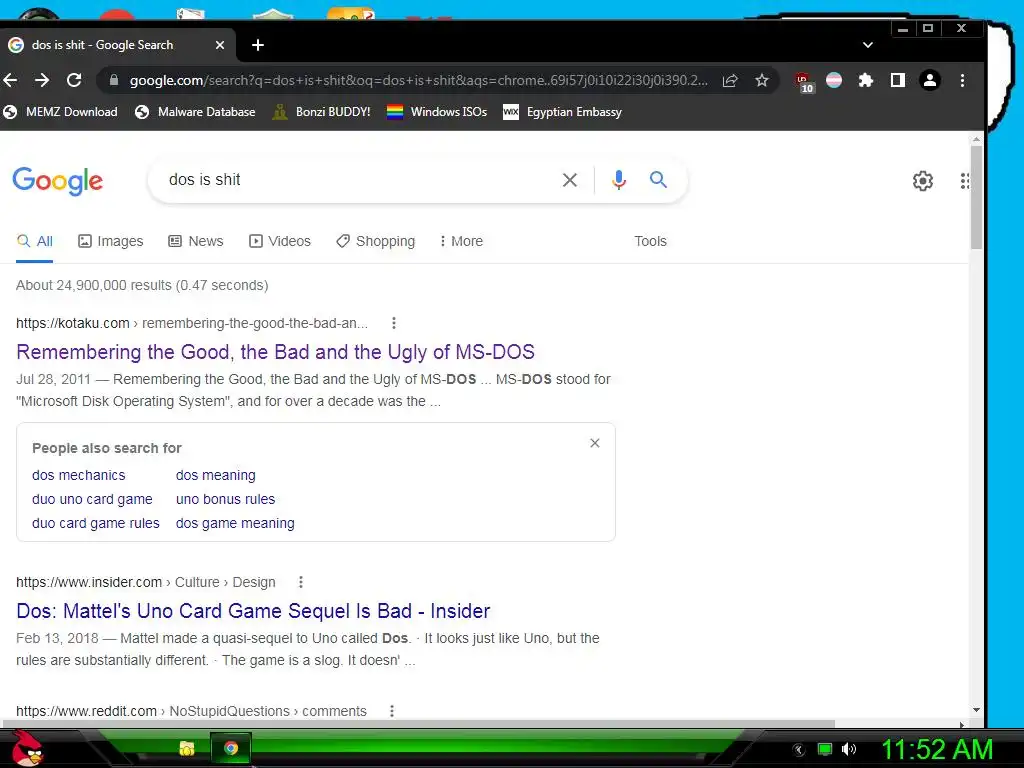Switch to the News tab
The height and width of the screenshot is (768, 1024).
(196, 241)
